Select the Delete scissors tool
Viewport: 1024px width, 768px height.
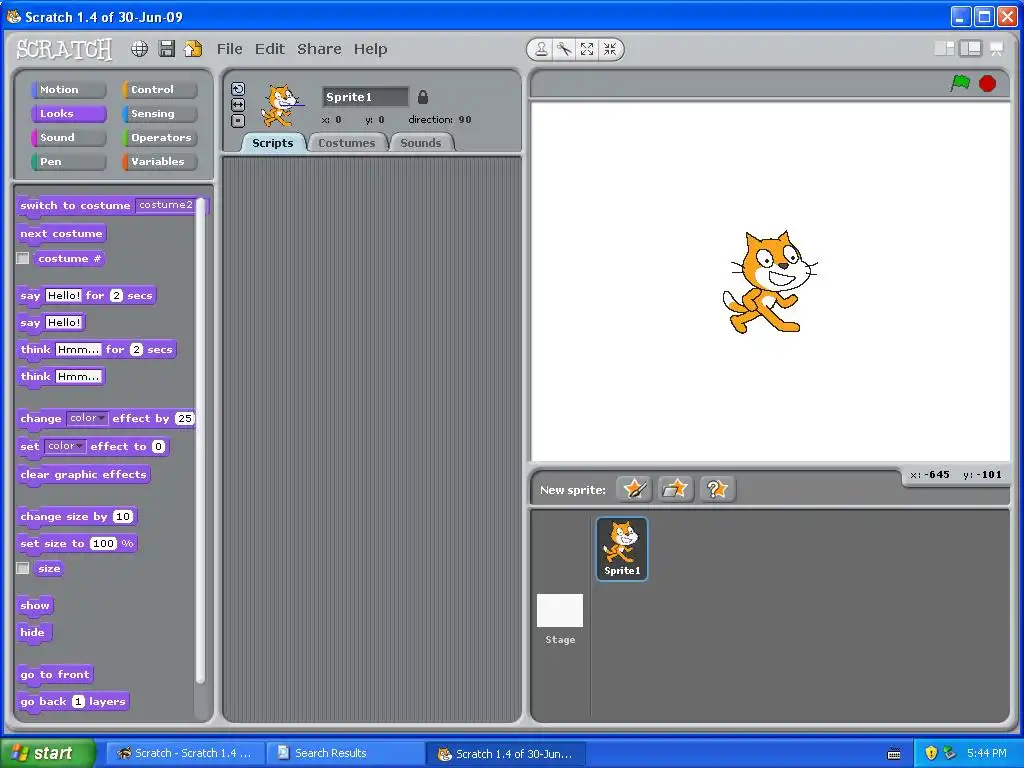564,49
